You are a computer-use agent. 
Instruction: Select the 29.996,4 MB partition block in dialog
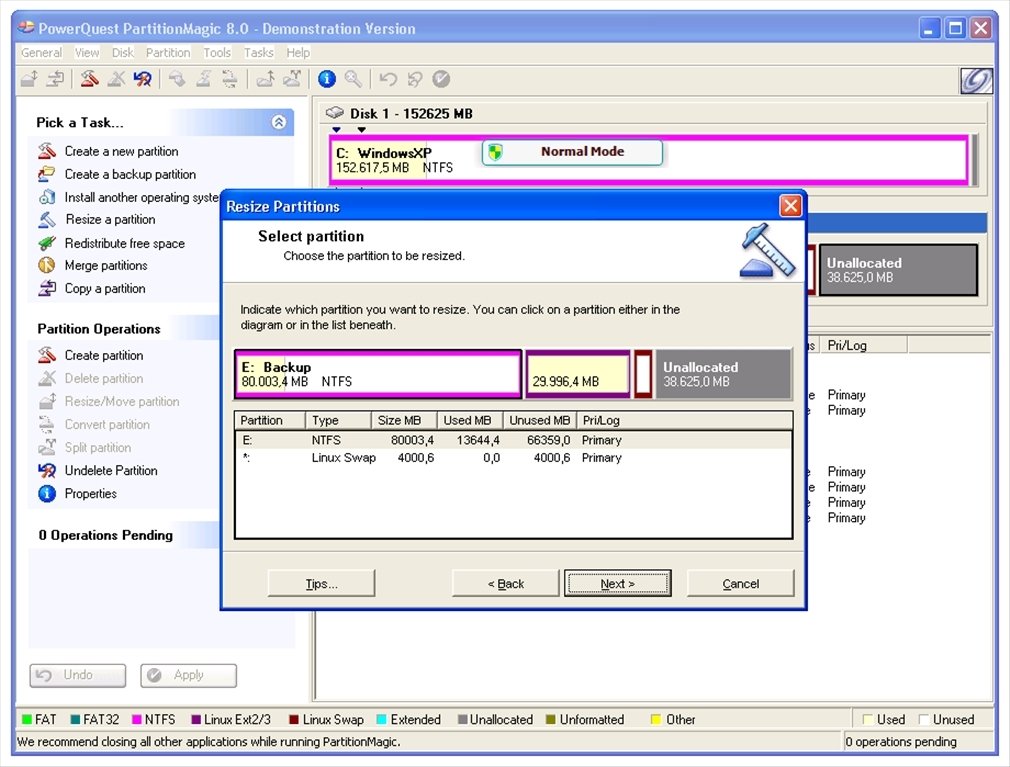pos(578,374)
